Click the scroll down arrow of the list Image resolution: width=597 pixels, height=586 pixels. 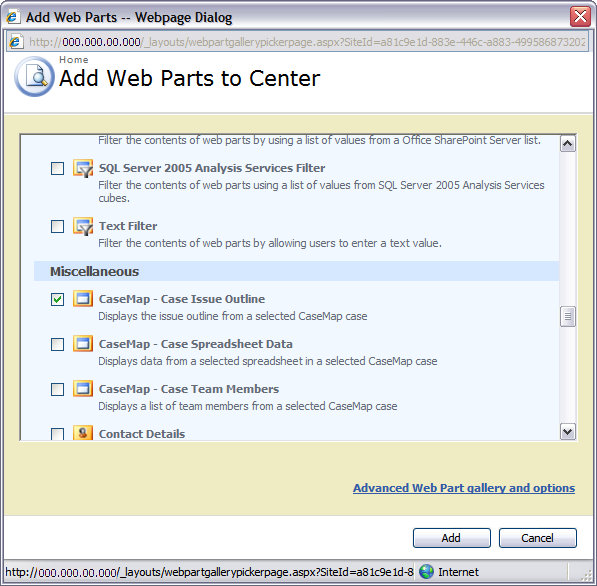(568, 432)
